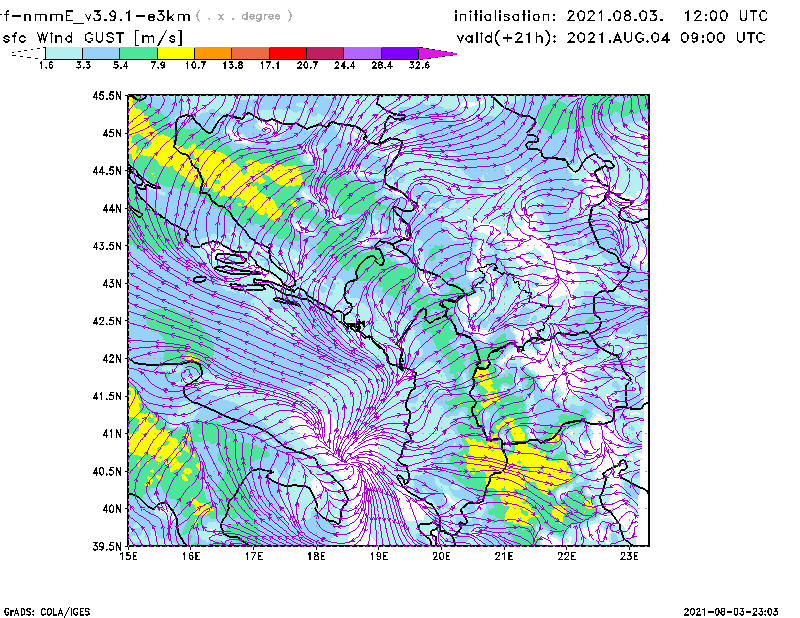This screenshot has width=800, height=618.
Task: Click the 44N latitude label
Action: pyautogui.click(x=112, y=208)
